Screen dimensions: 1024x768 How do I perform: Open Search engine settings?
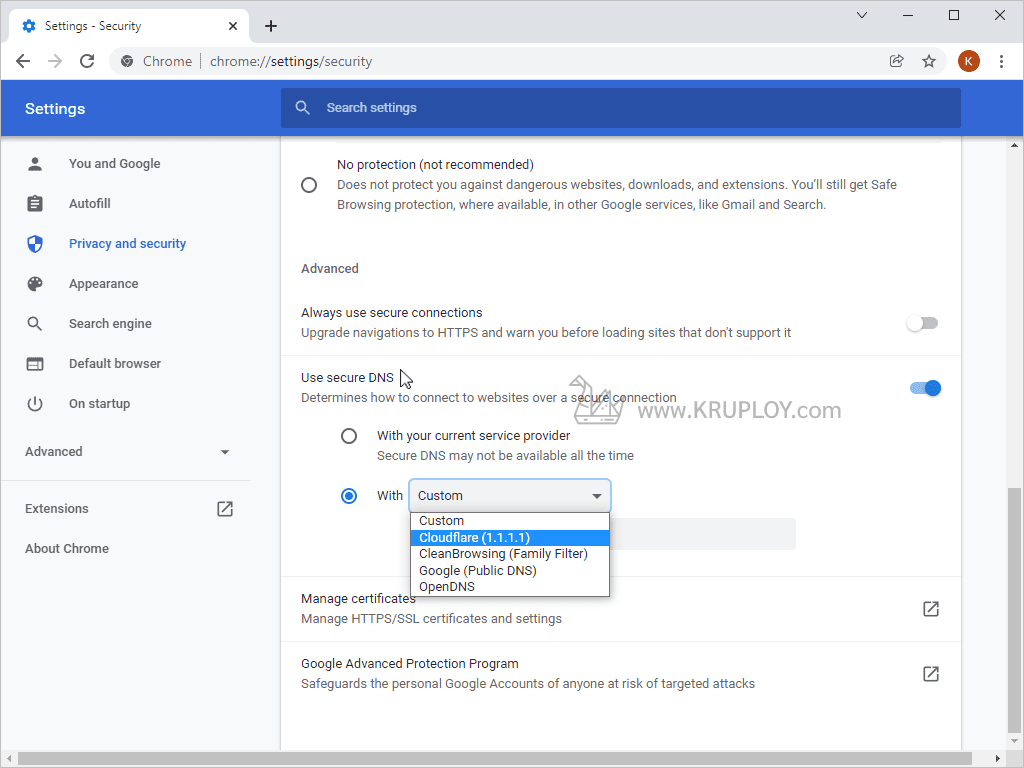[x=110, y=324]
